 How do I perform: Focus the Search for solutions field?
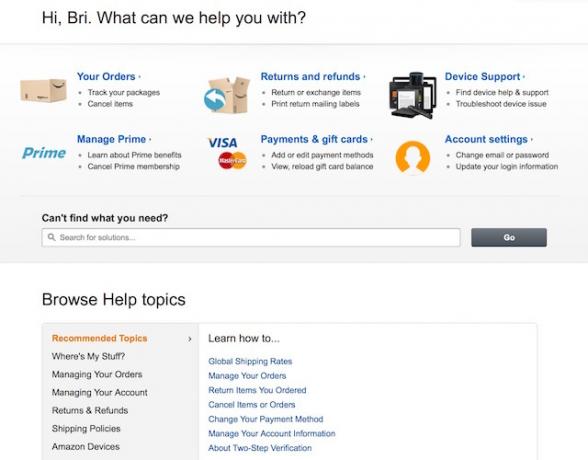pyautogui.click(x=251, y=237)
